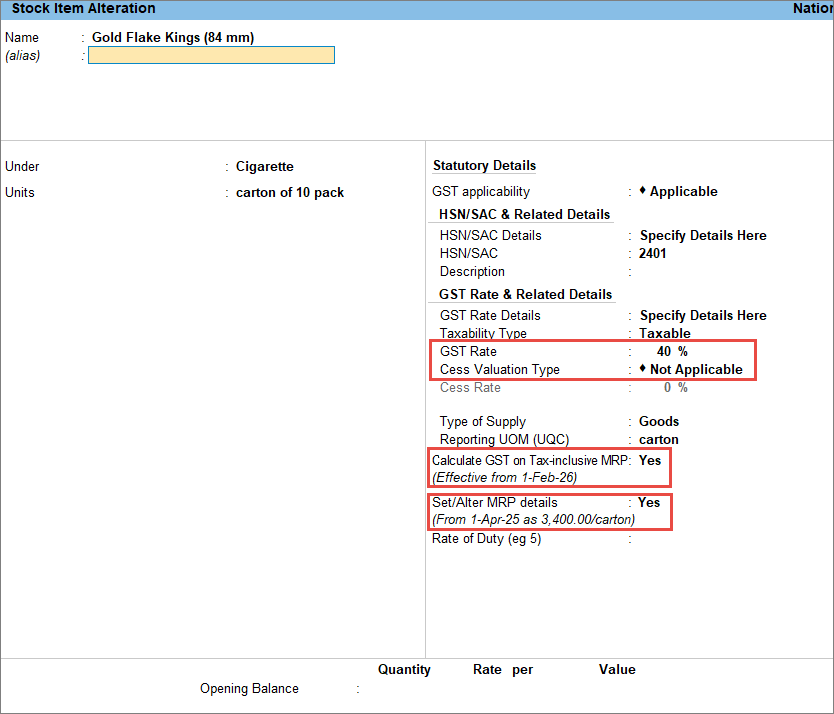Change Taxability Type from Taxable

pos(664,334)
